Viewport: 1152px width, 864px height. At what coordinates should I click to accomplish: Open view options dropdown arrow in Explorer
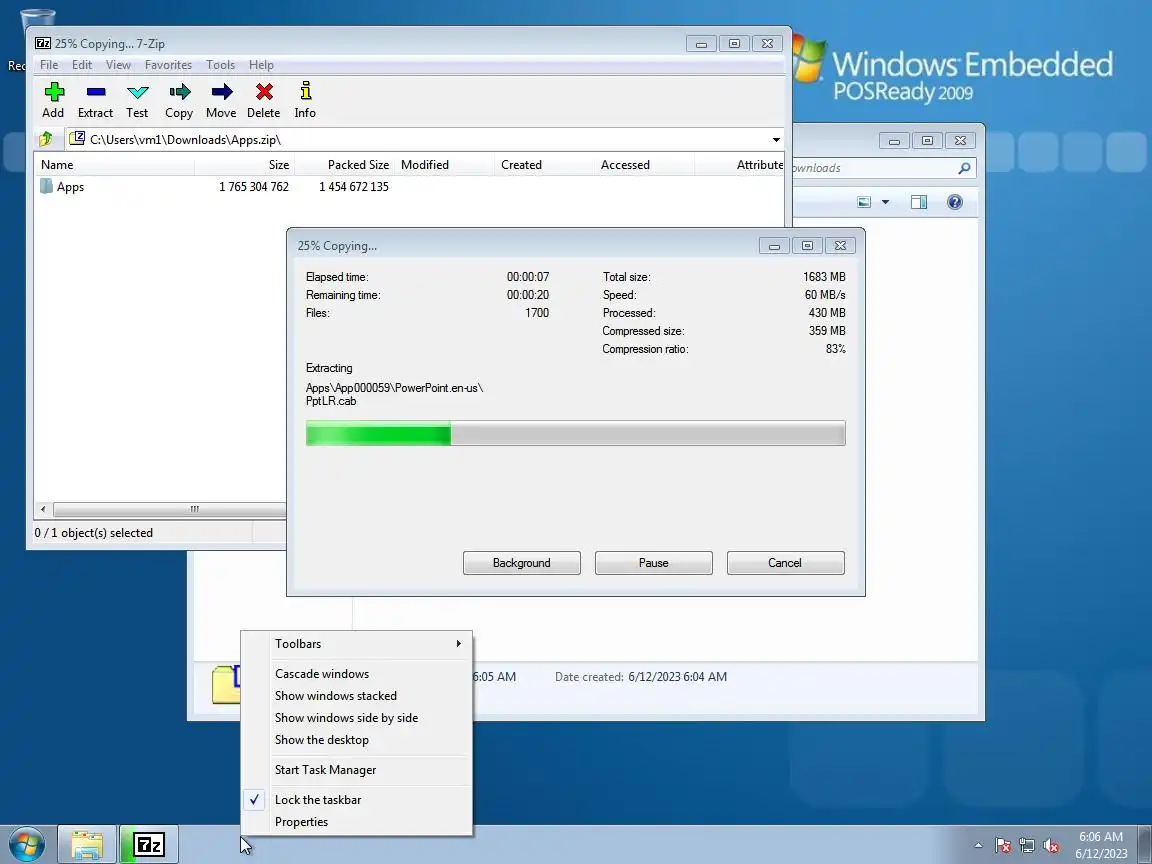click(885, 202)
